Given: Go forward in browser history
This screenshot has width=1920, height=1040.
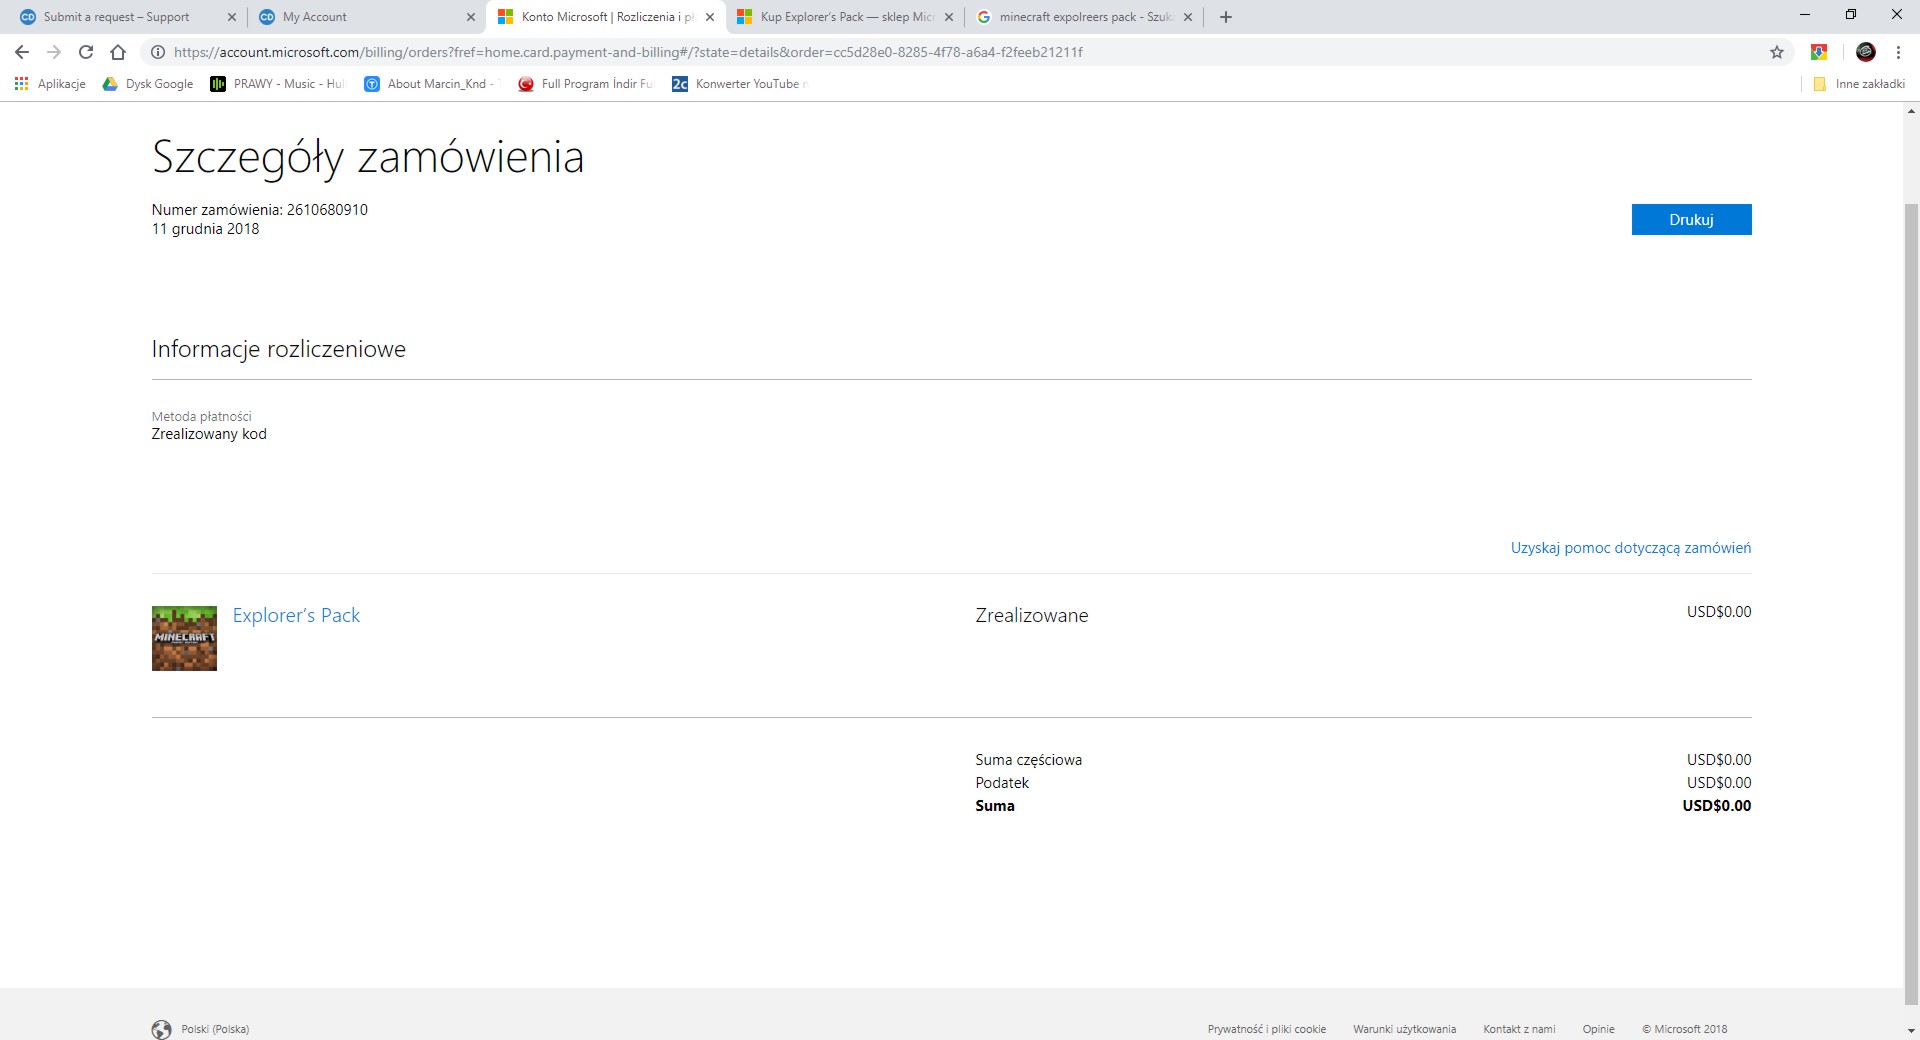Looking at the screenshot, I should [54, 52].
